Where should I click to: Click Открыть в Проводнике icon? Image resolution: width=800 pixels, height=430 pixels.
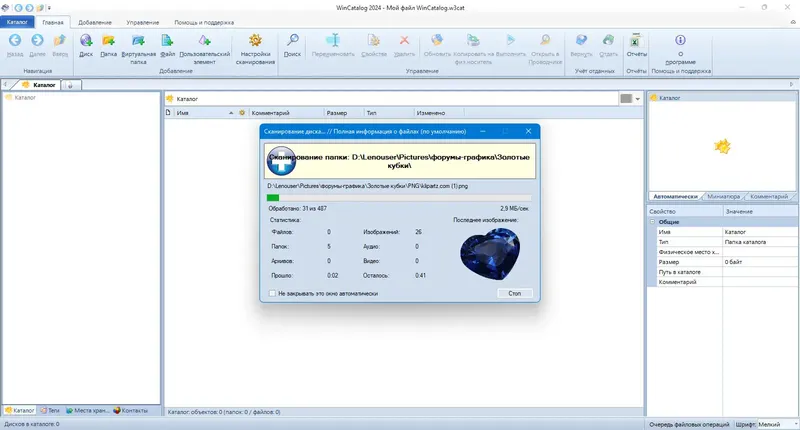point(545,40)
